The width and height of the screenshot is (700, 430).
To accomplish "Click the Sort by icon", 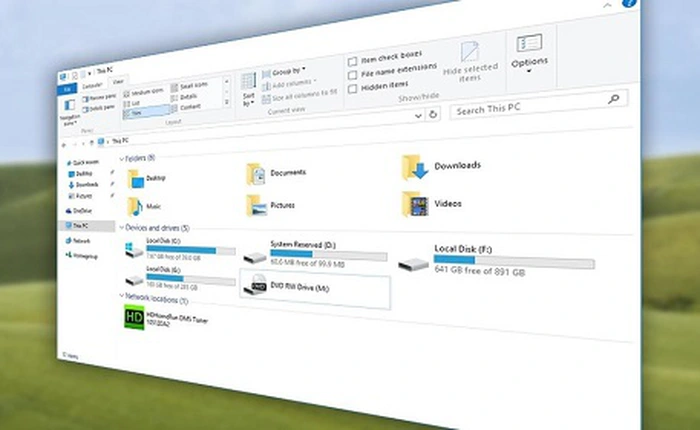I will [x=248, y=82].
